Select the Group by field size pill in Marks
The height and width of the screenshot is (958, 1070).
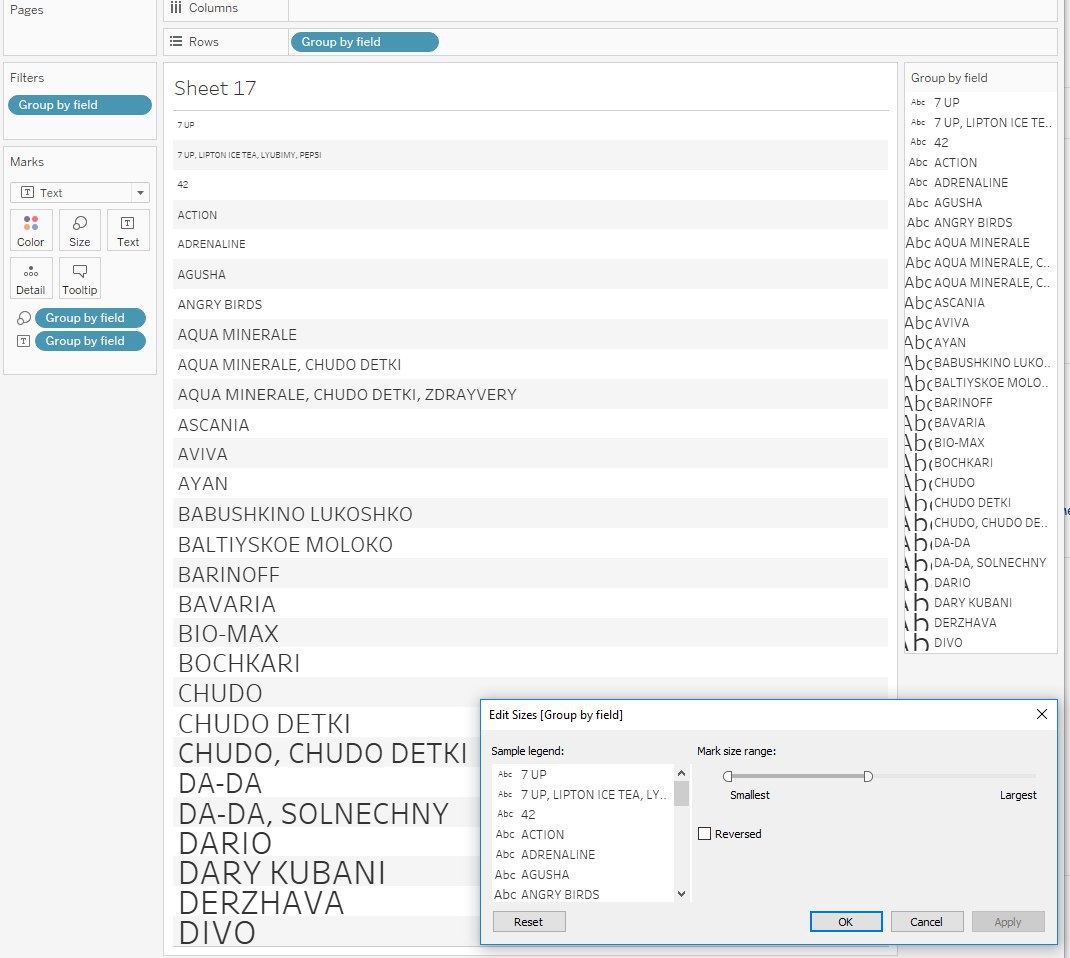point(90,318)
